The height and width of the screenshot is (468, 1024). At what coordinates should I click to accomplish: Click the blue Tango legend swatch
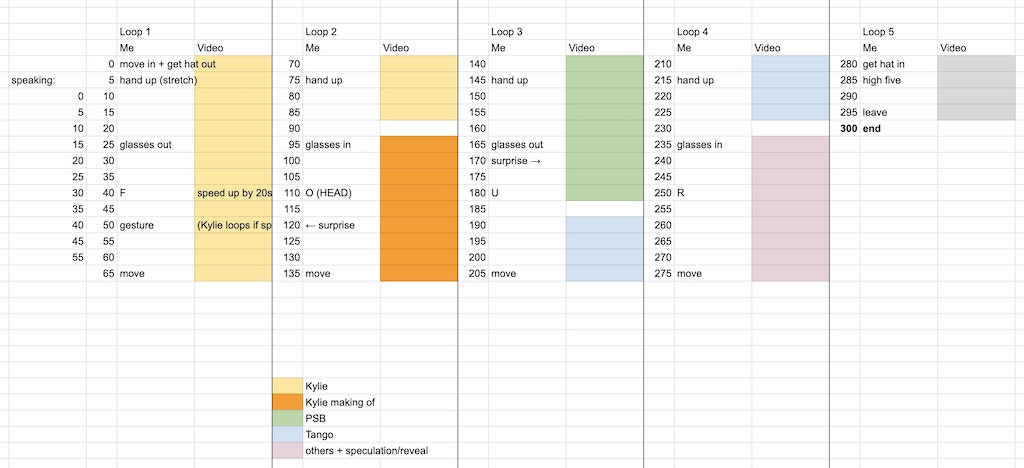(287, 434)
